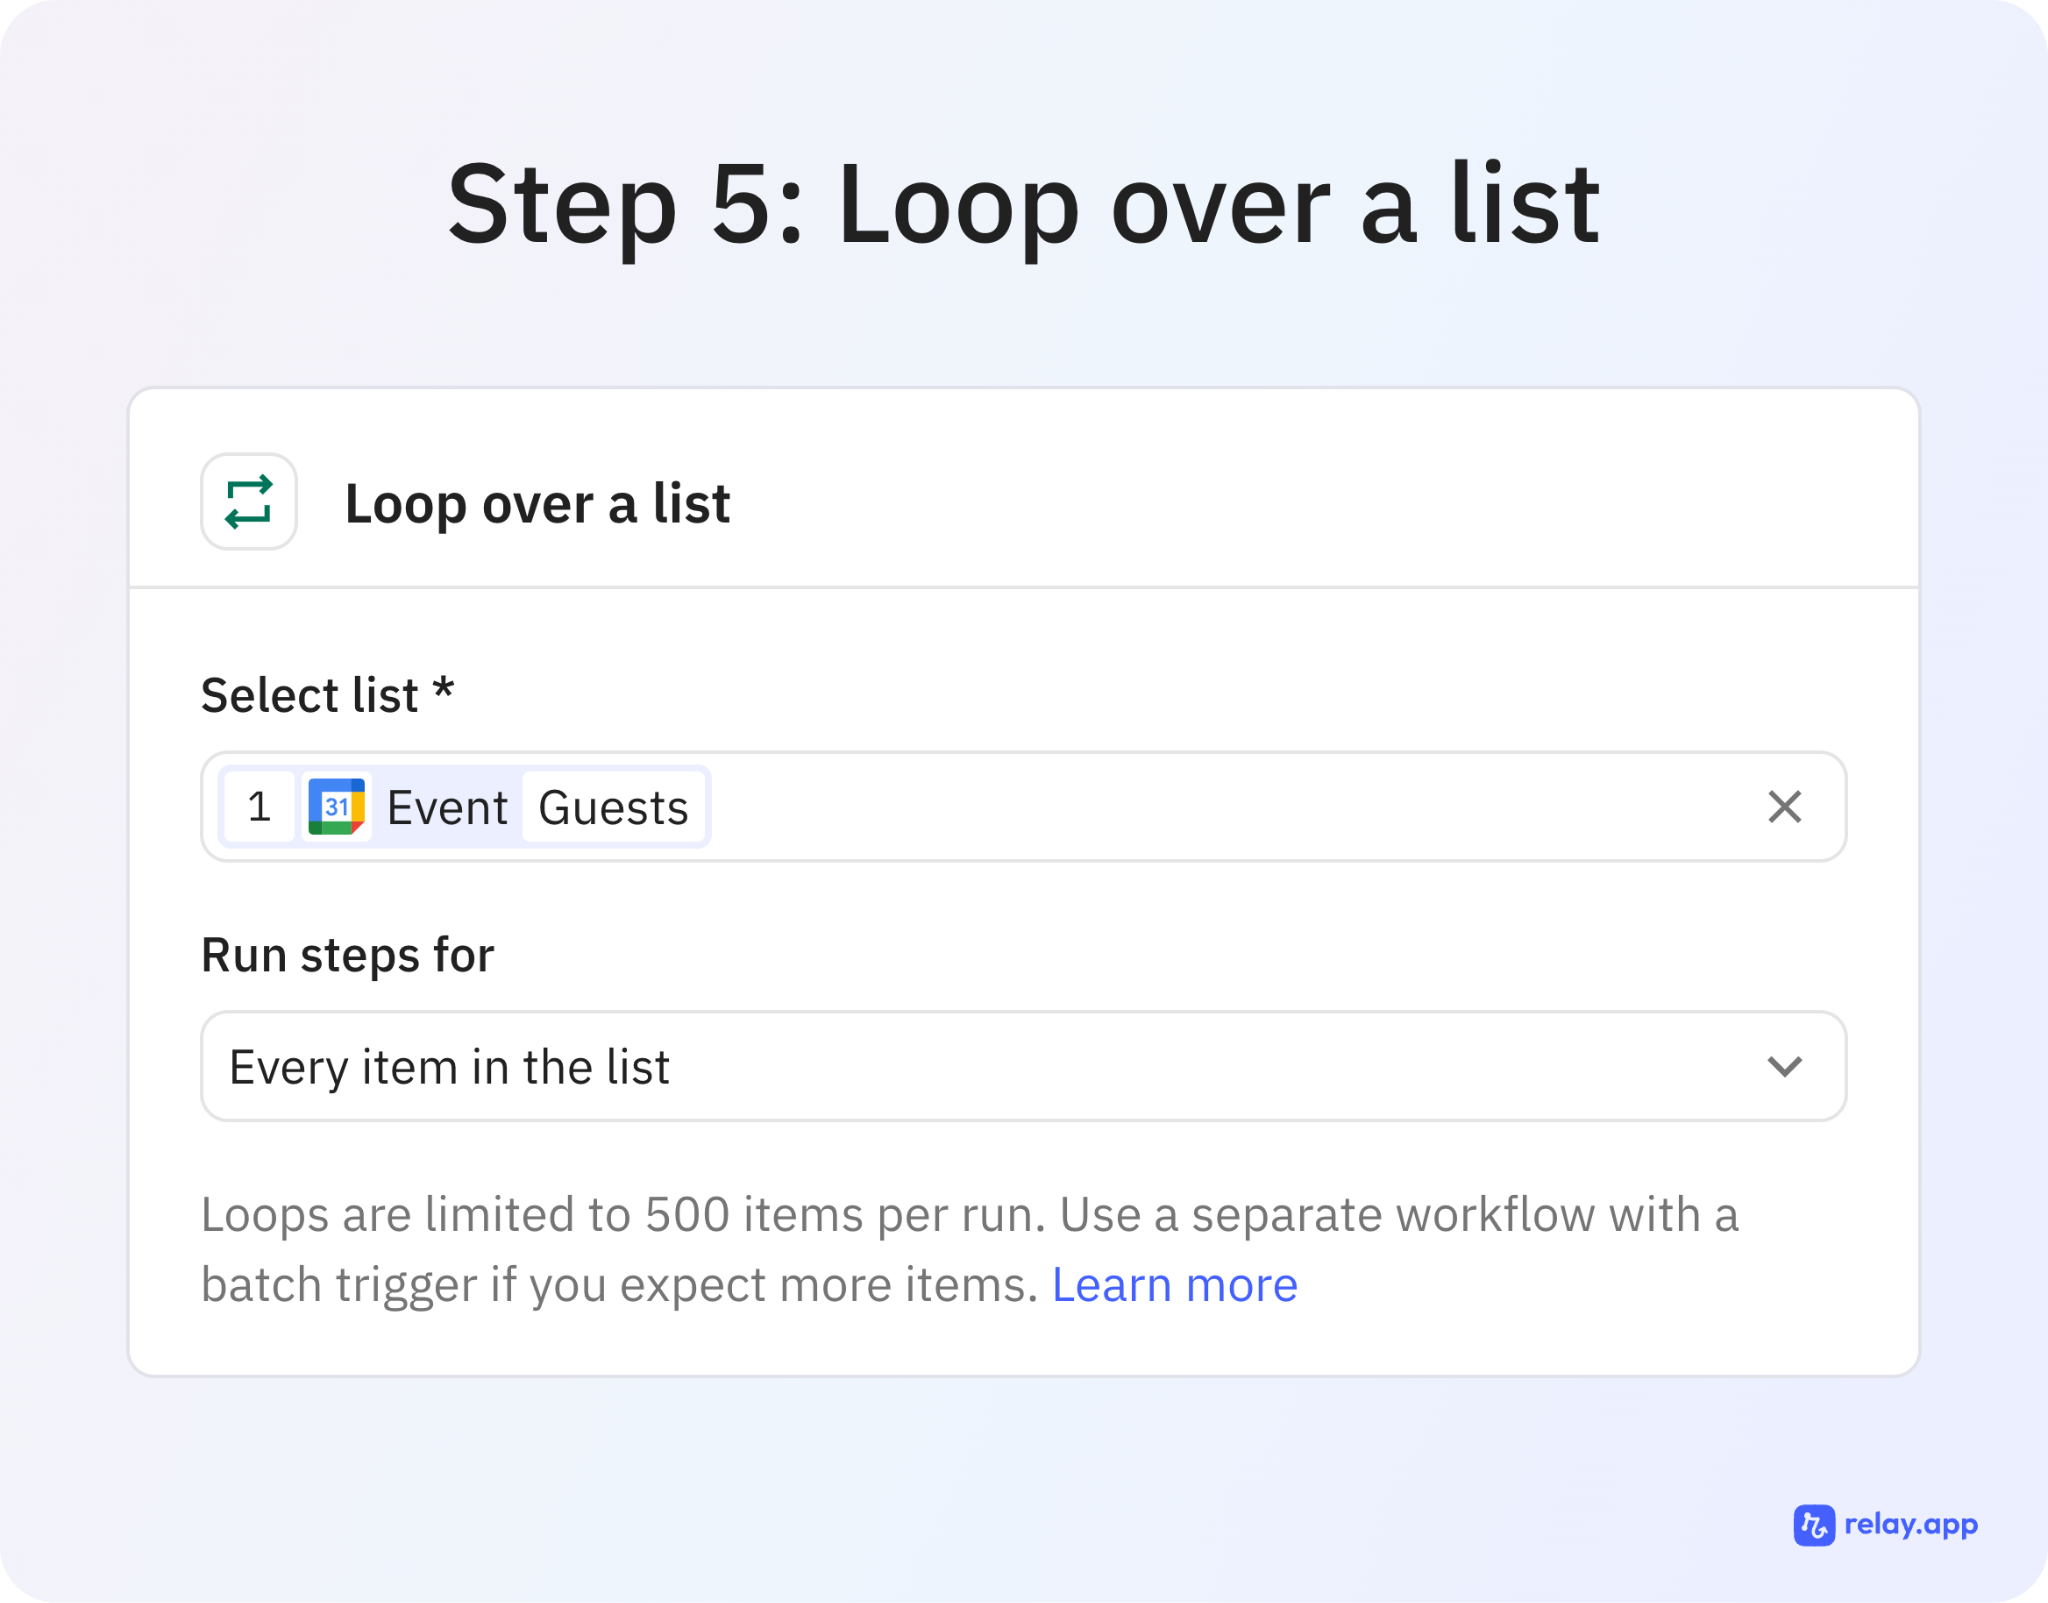The image size is (2048, 1603).
Task: Click the green loop arrows icon
Action: click(249, 502)
